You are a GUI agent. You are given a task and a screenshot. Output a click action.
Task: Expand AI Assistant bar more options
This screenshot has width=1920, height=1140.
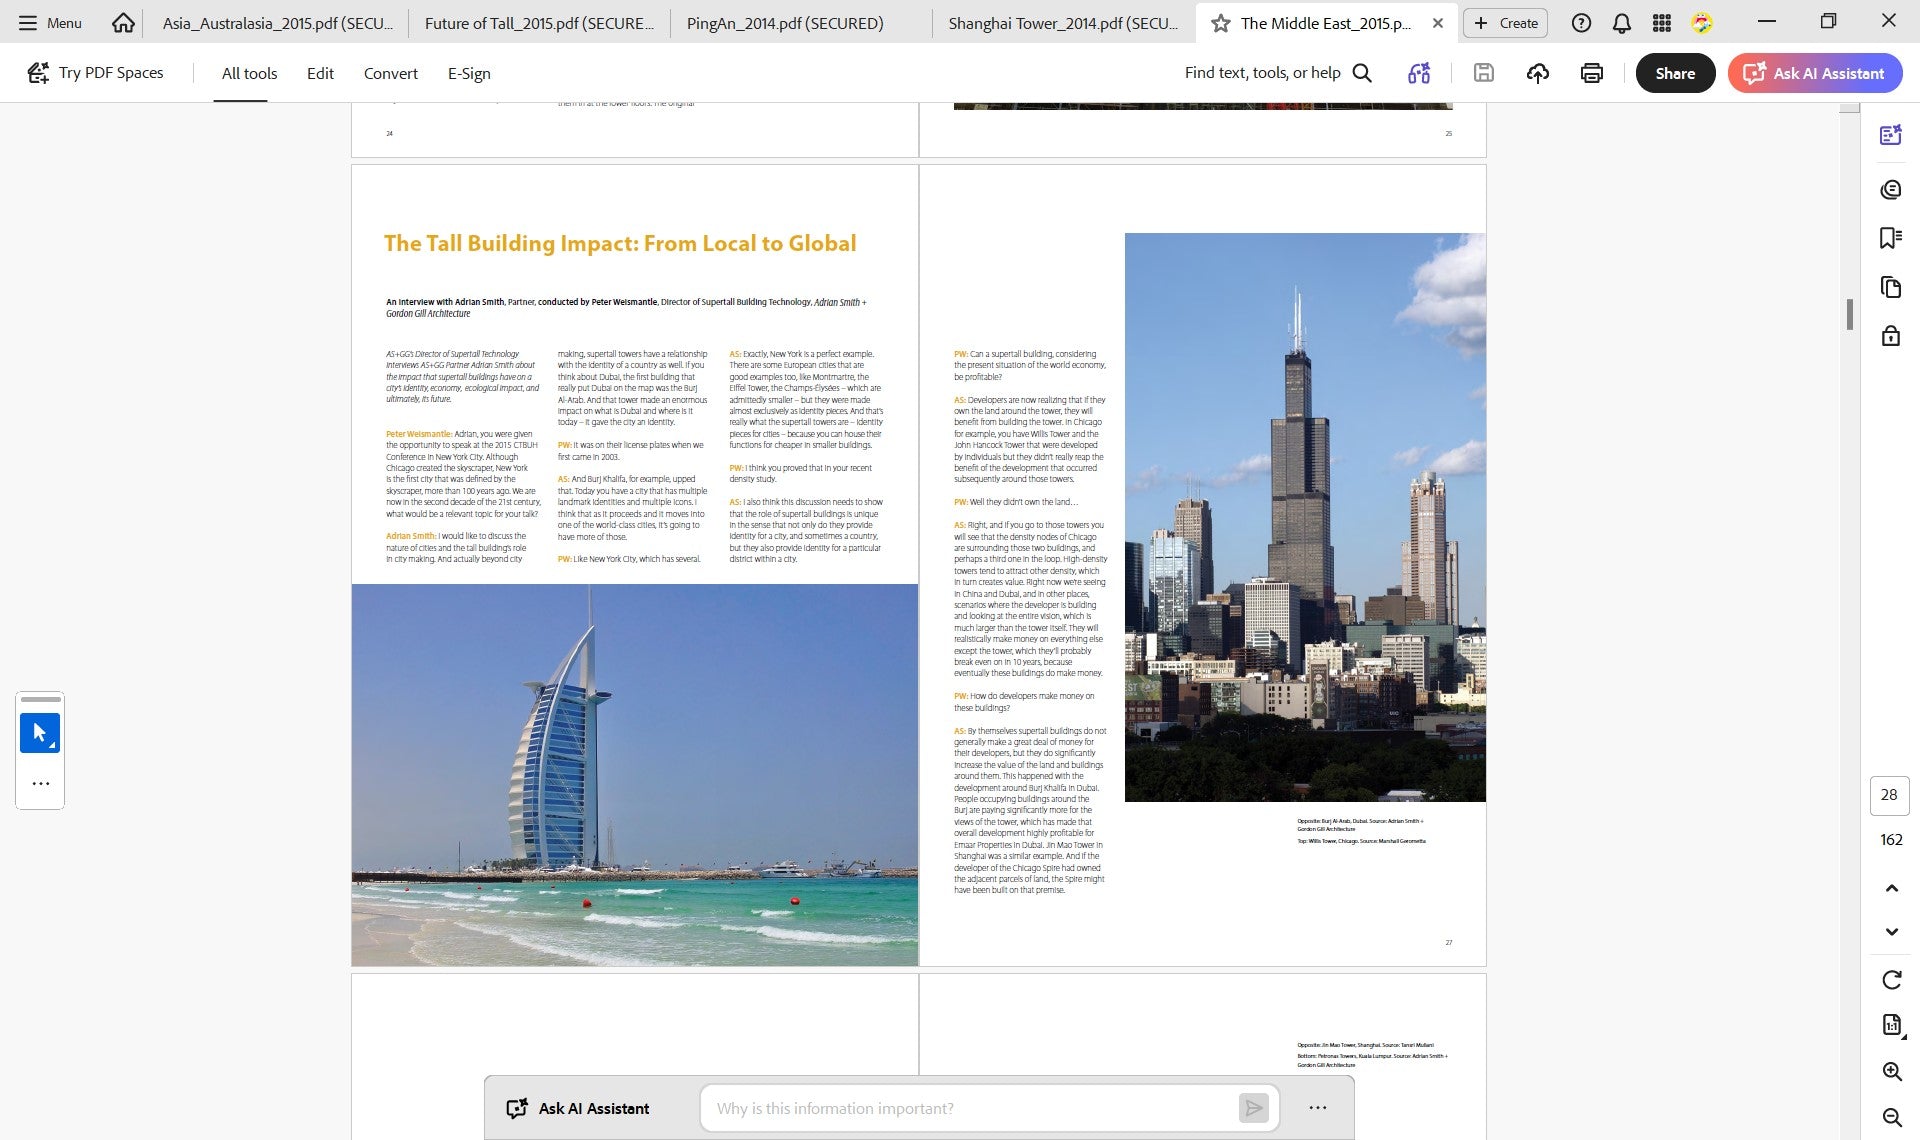[x=1318, y=1108]
